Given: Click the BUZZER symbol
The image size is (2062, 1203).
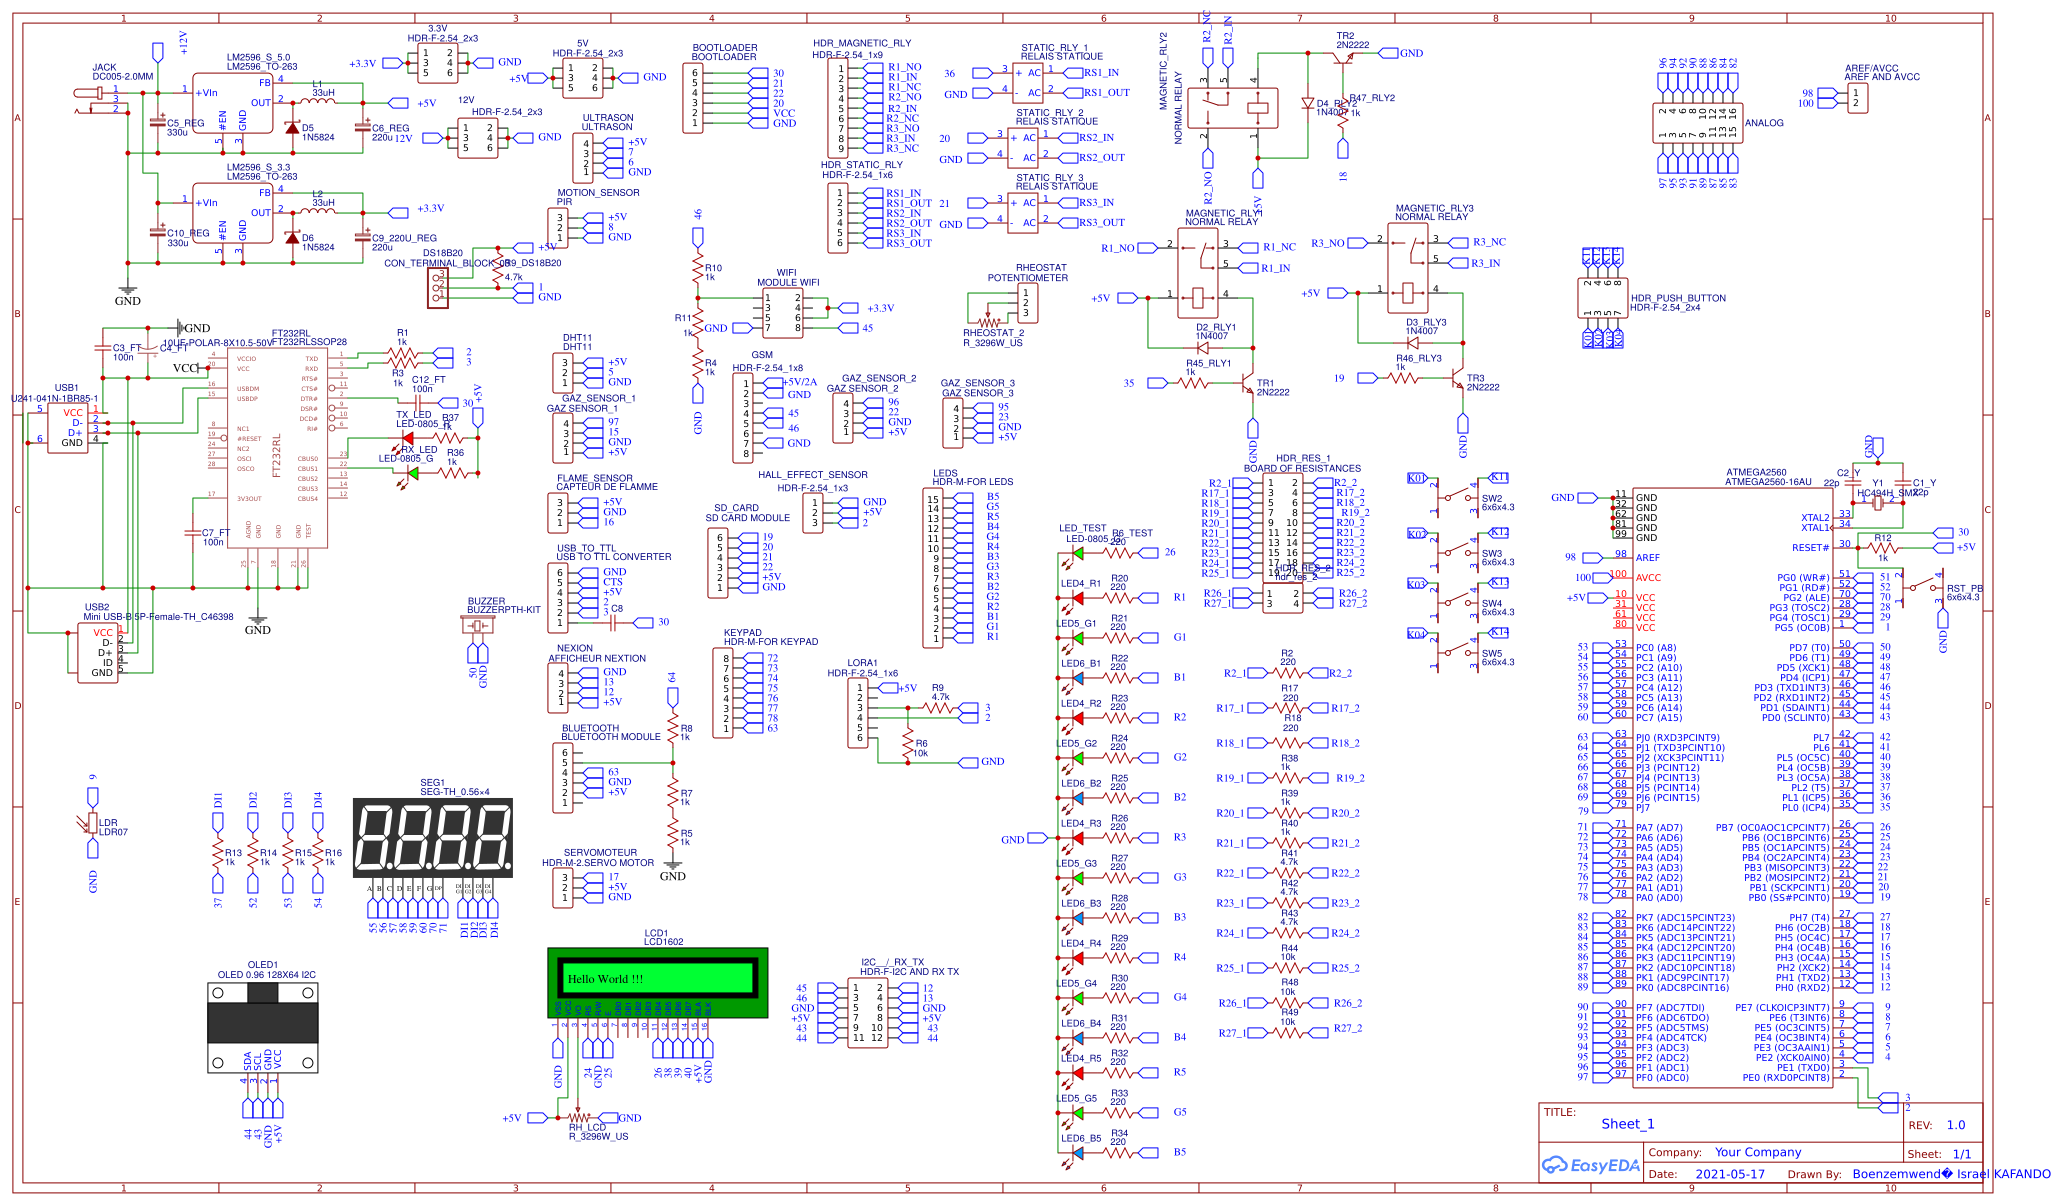Looking at the screenshot, I should 477,626.
